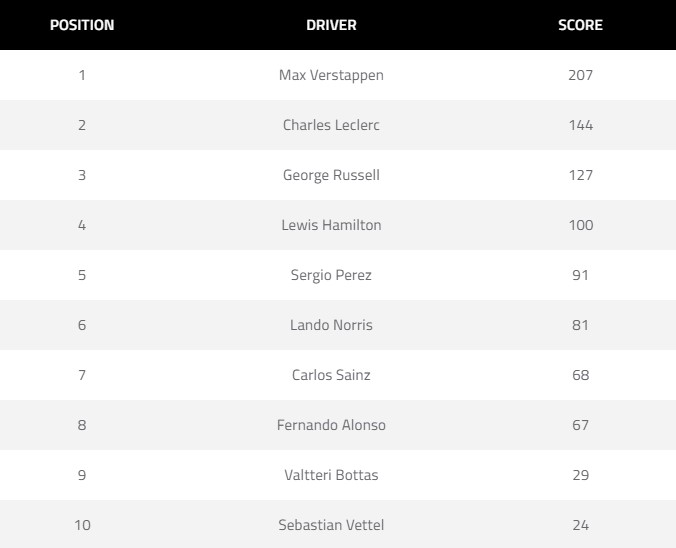This screenshot has width=676, height=548.
Task: Click the SCORE column header
Action: (580, 25)
